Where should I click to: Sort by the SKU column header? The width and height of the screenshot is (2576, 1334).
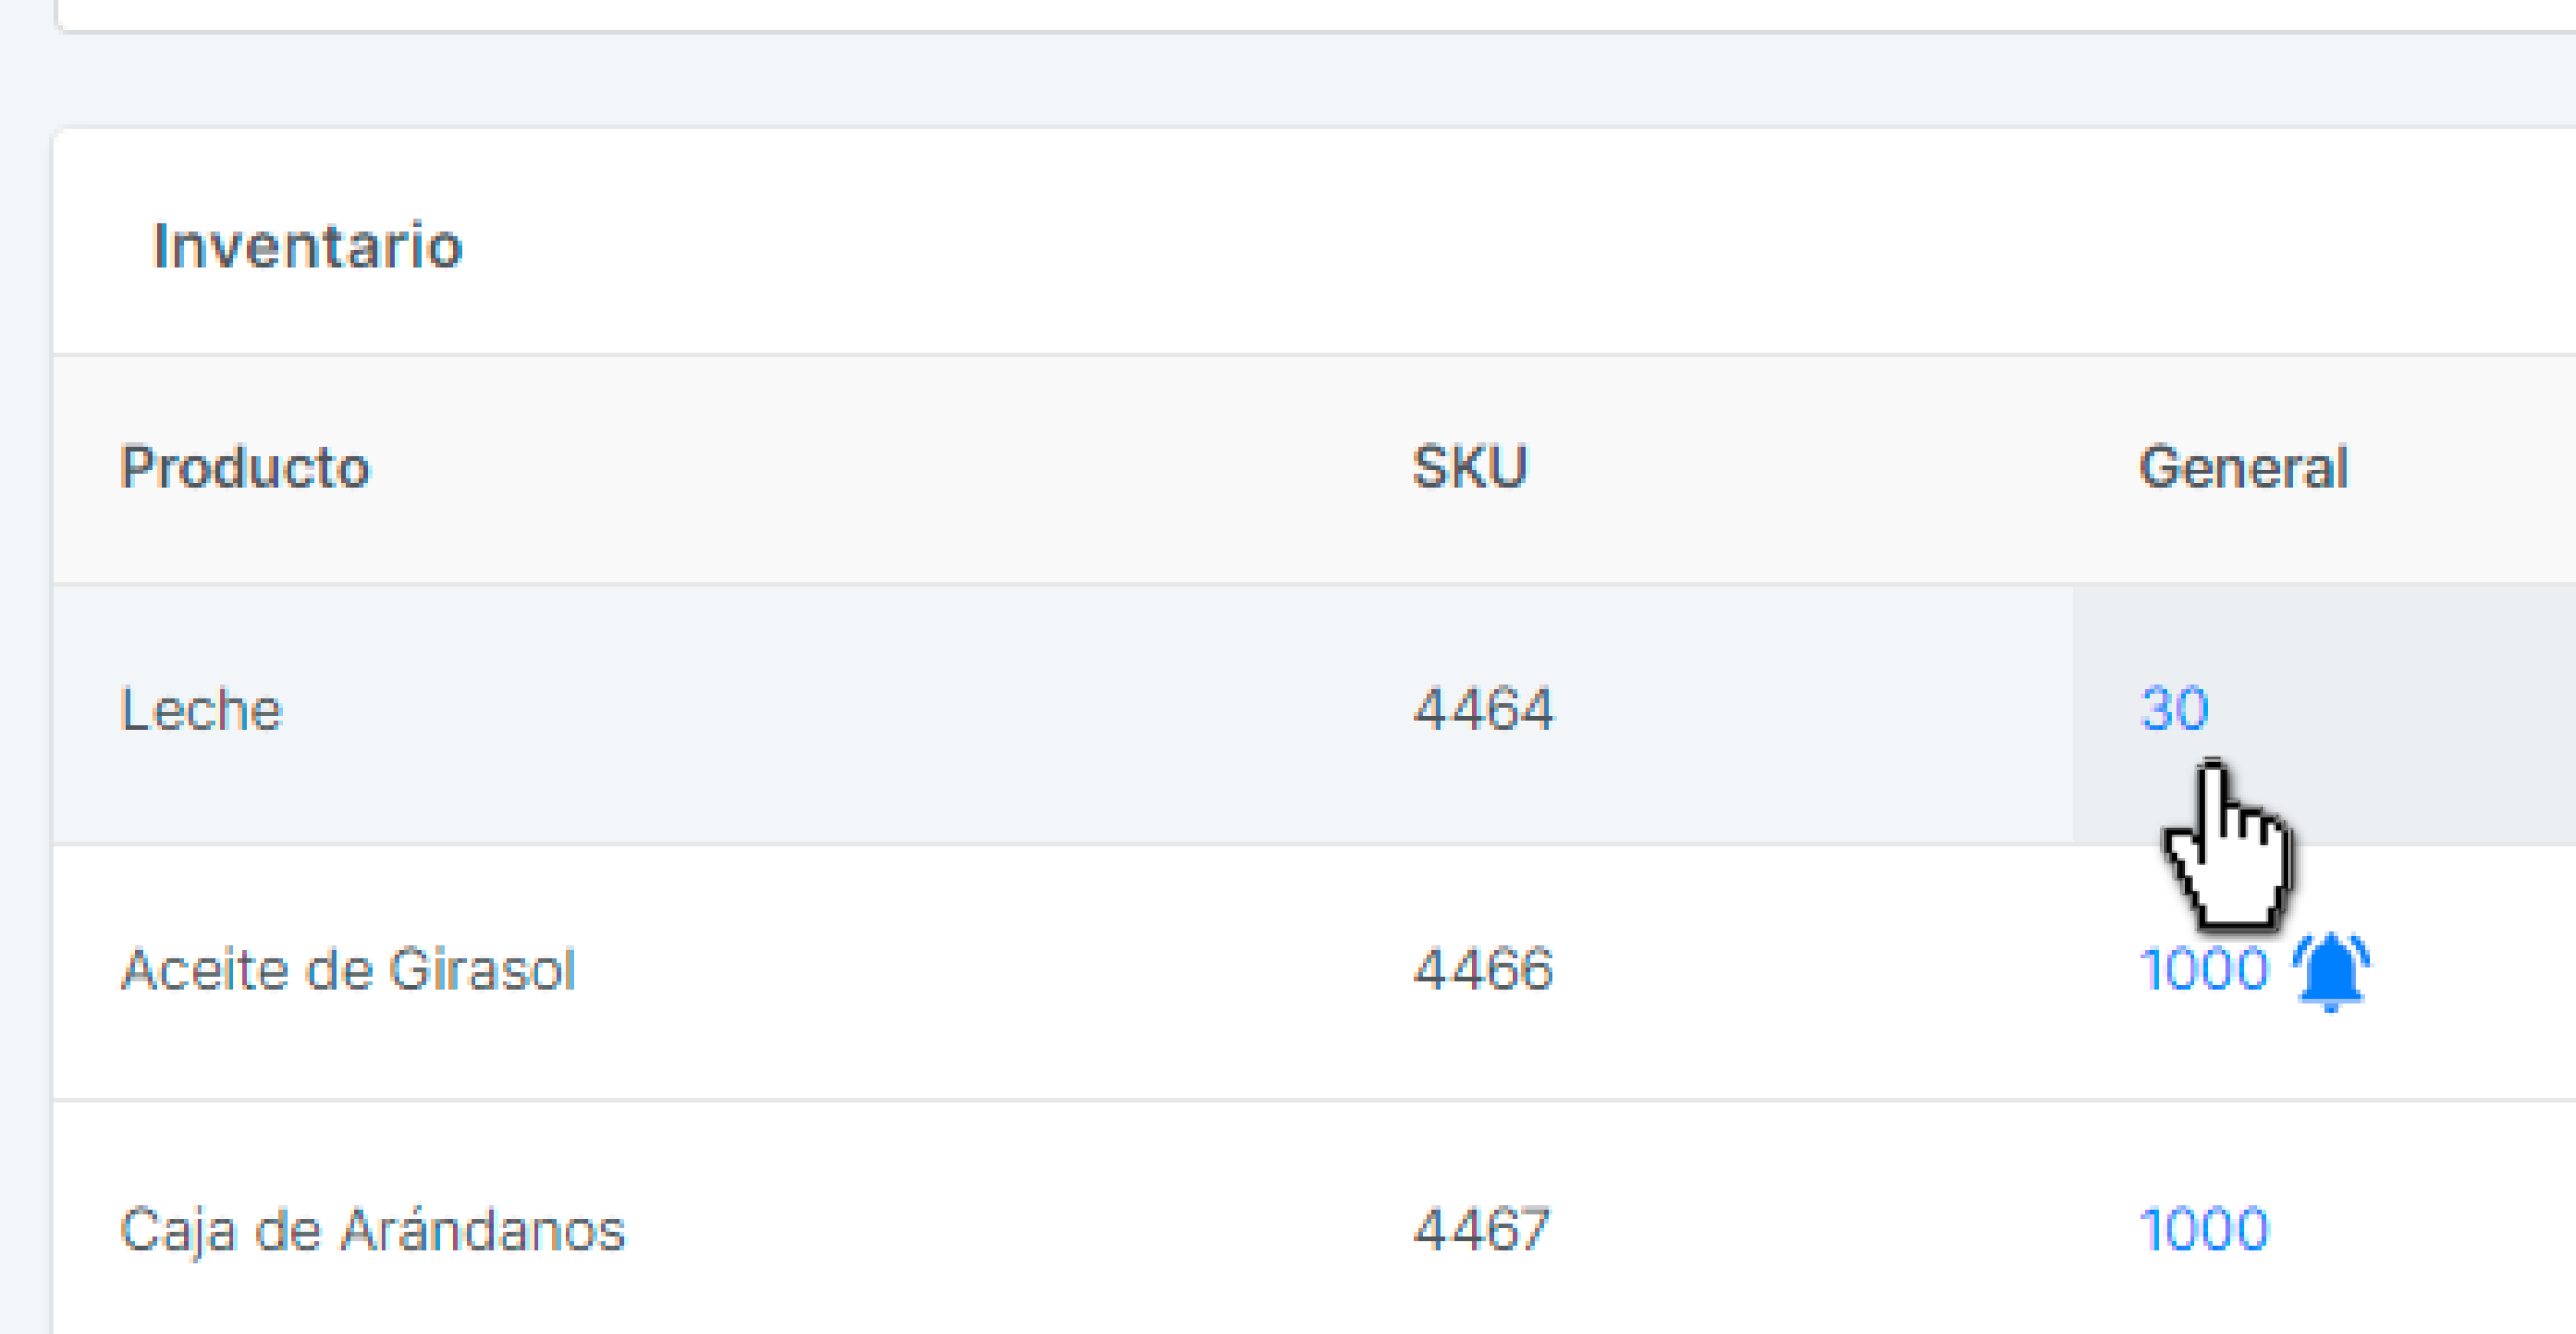tap(1469, 467)
